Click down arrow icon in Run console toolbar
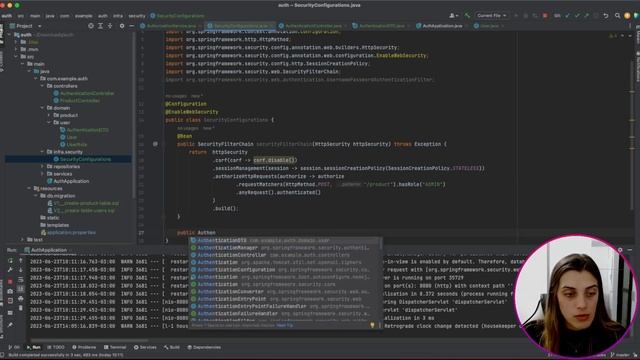Viewport: 640px width, 360px height. point(21,270)
